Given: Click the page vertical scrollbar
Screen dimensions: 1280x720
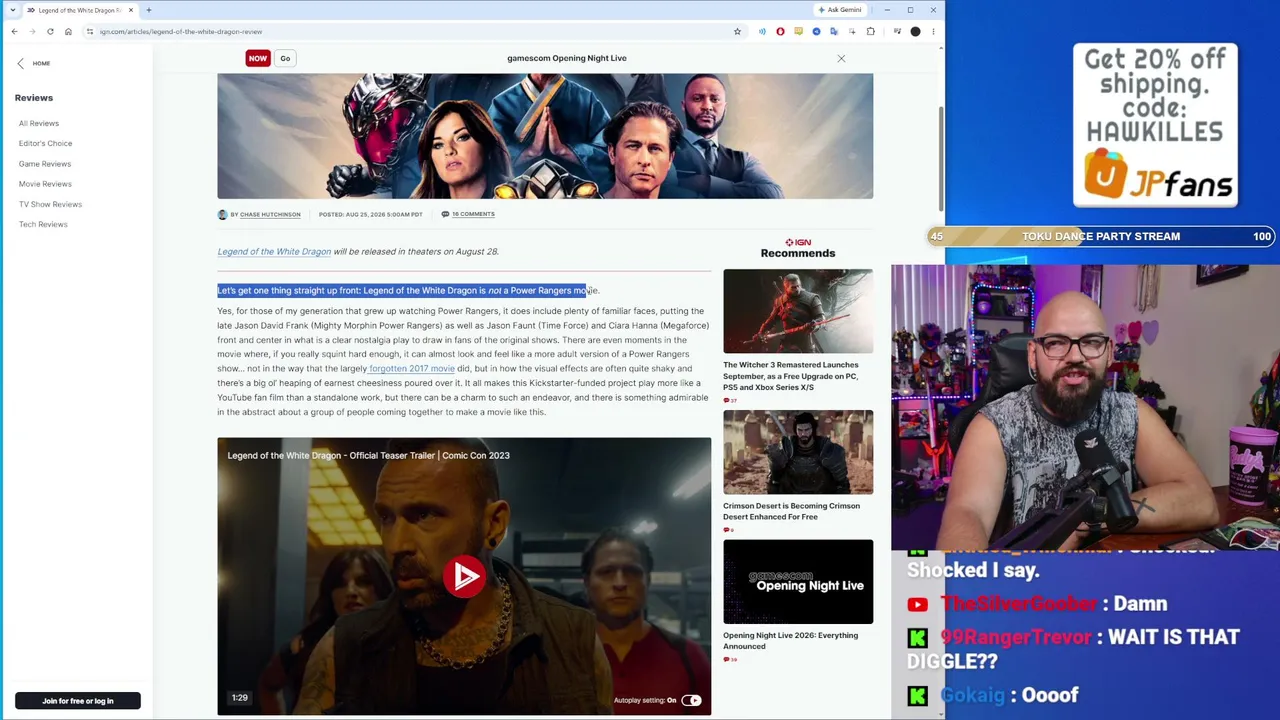Looking at the screenshot, I should (940, 160).
